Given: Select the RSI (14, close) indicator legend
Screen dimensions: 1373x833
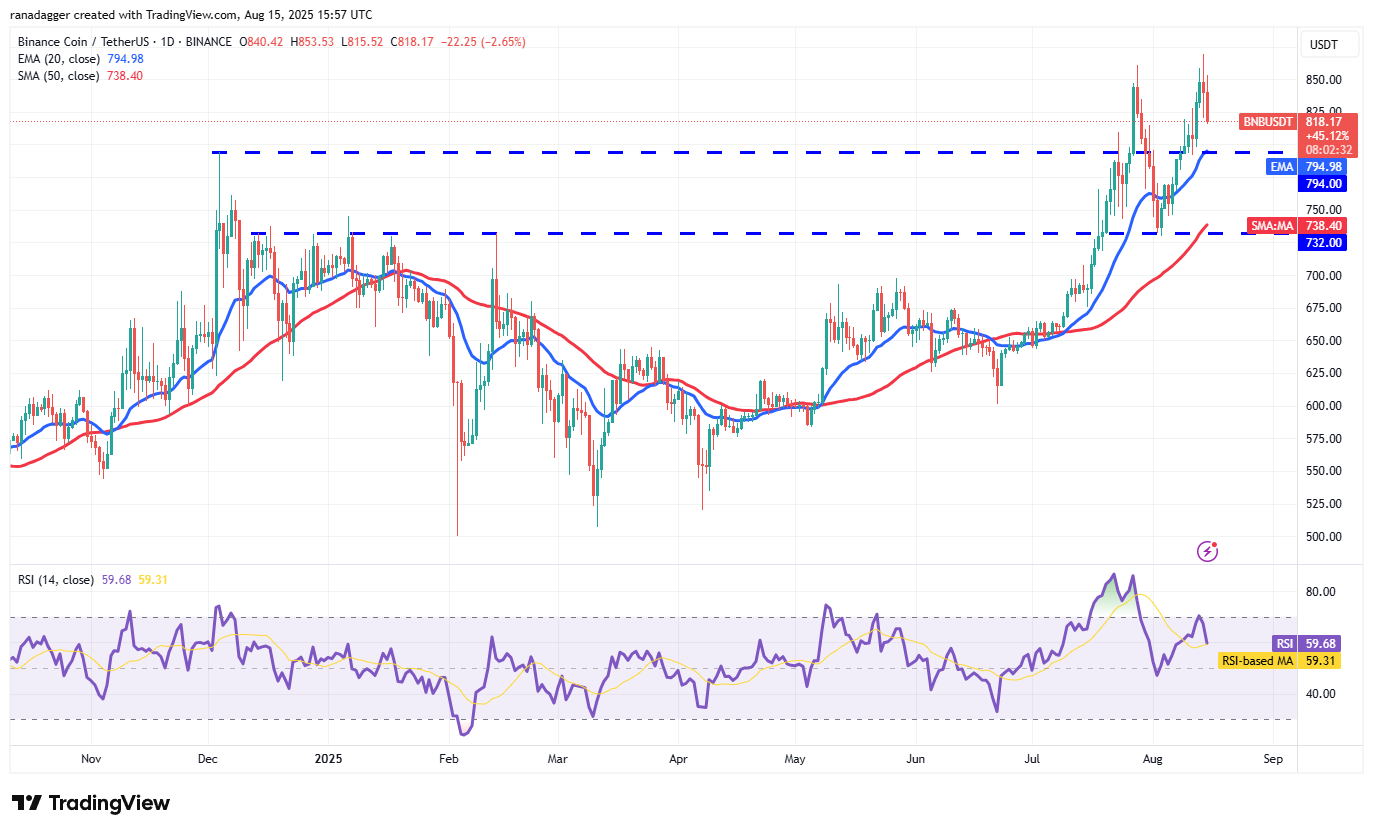Looking at the screenshot, I should 56,580.
